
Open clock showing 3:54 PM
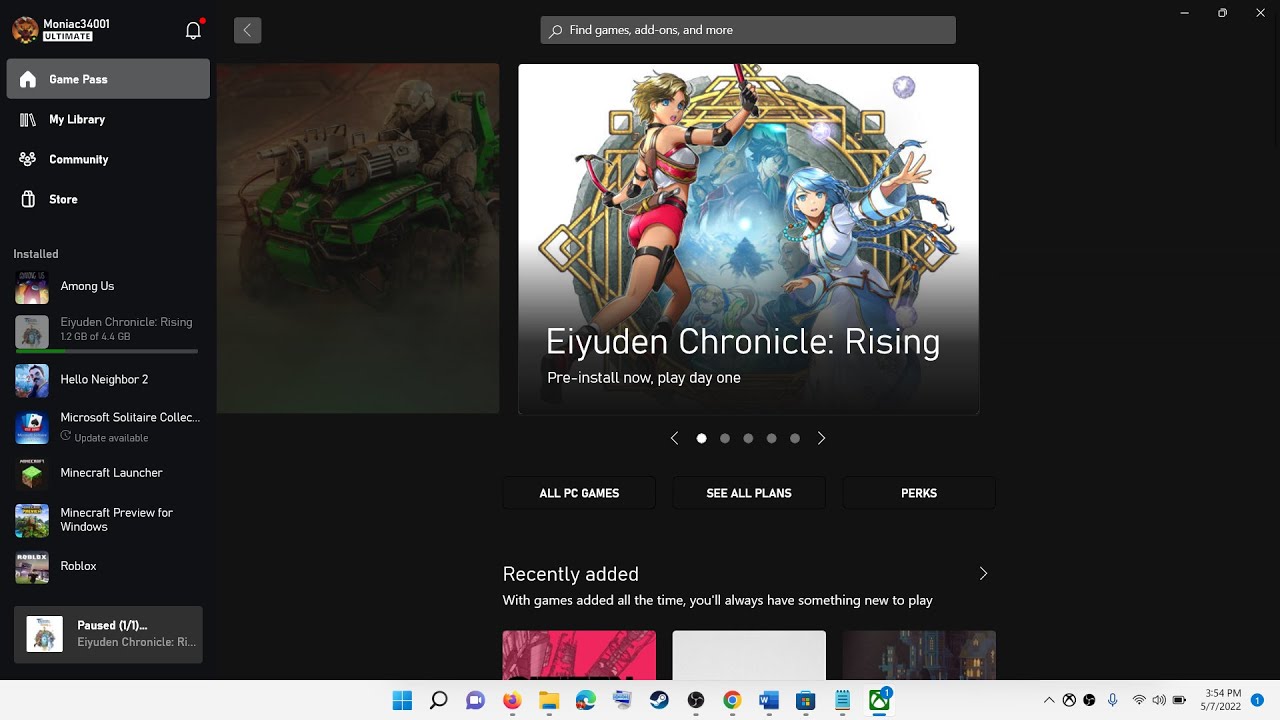coord(1223,699)
